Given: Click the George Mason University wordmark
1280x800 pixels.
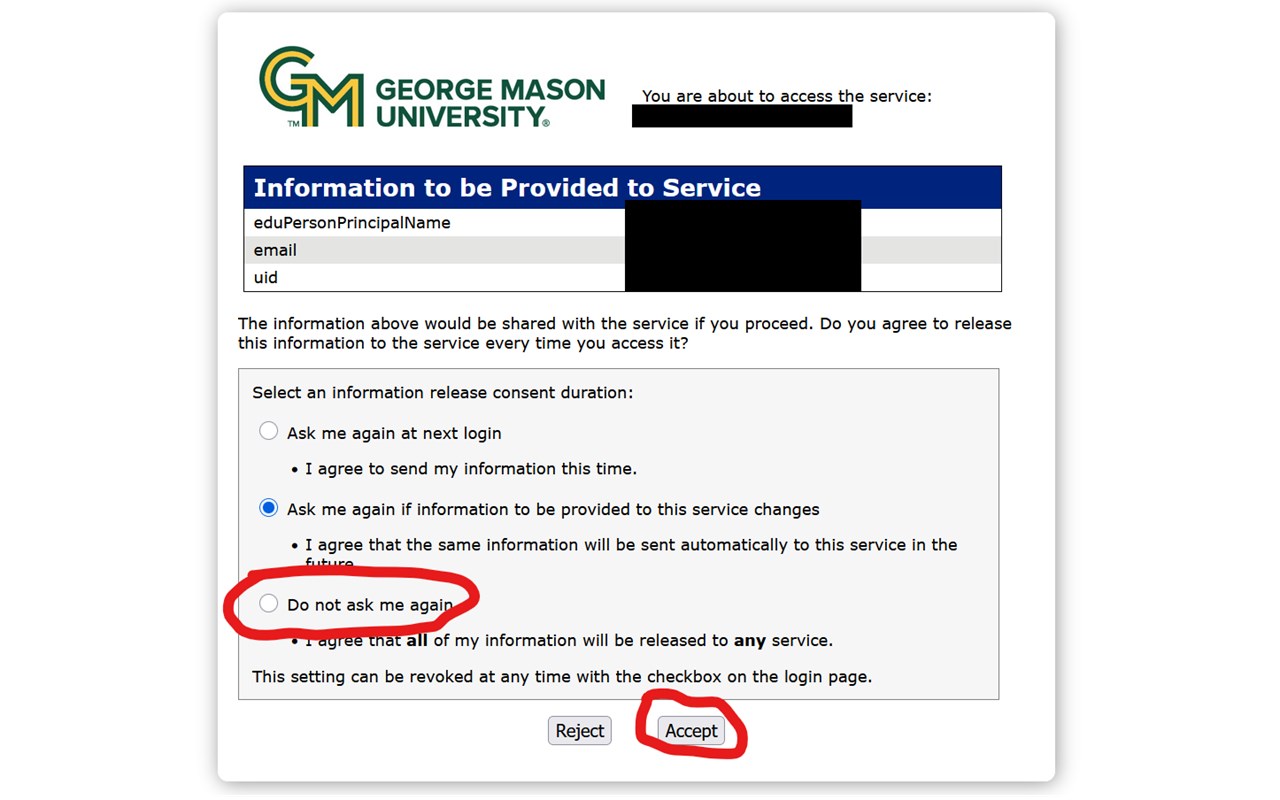Looking at the screenshot, I should 490,103.
